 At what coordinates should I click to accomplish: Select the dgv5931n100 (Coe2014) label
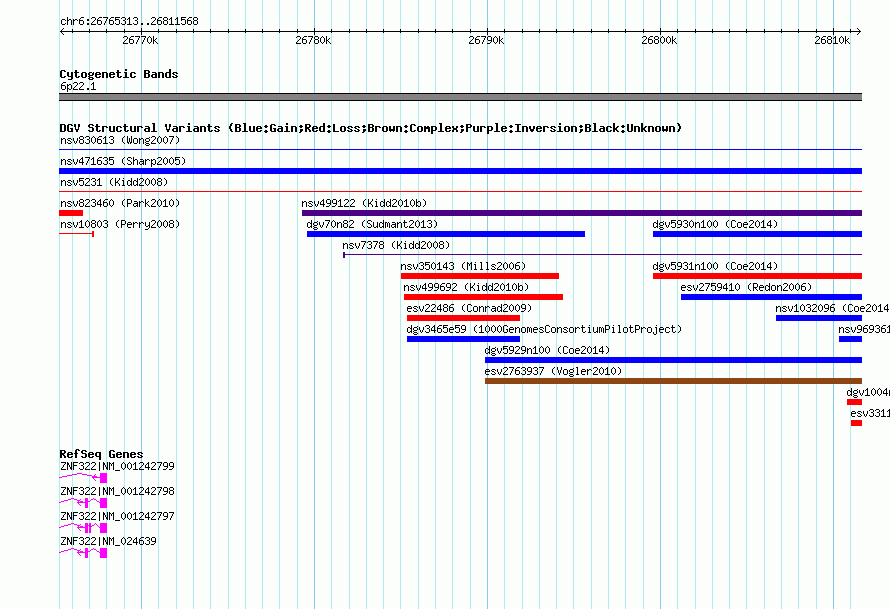715,266
